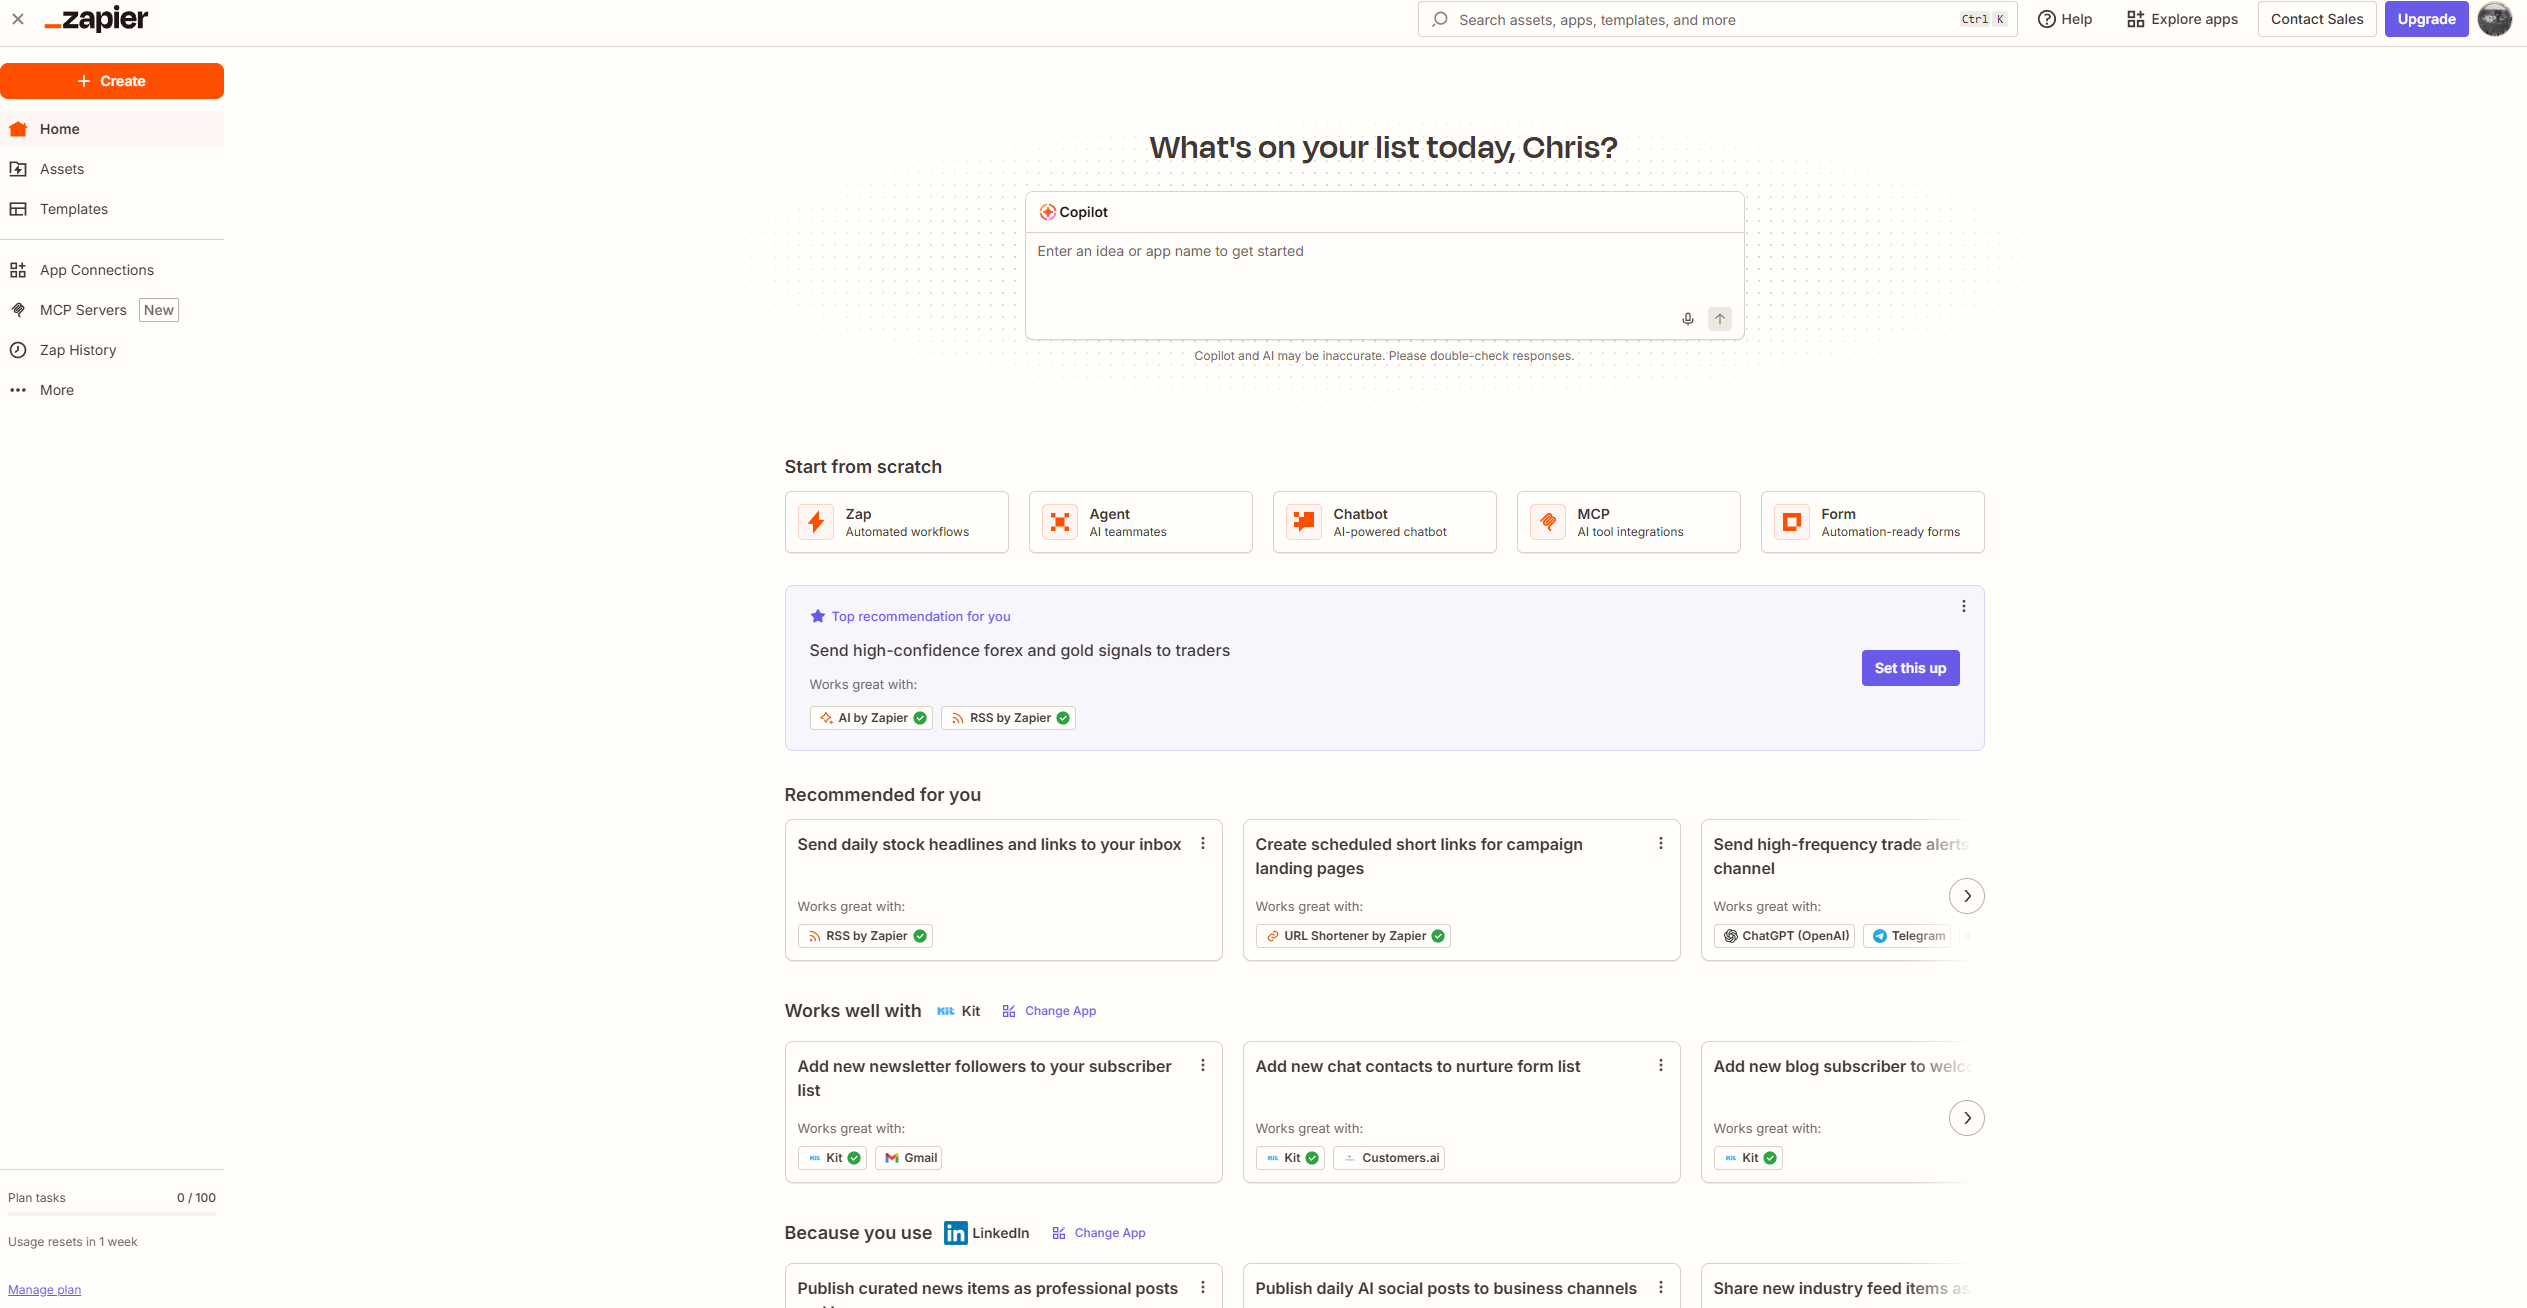Click Change App next to Kit
This screenshot has height=1308, width=2527.
coord(1059,1011)
